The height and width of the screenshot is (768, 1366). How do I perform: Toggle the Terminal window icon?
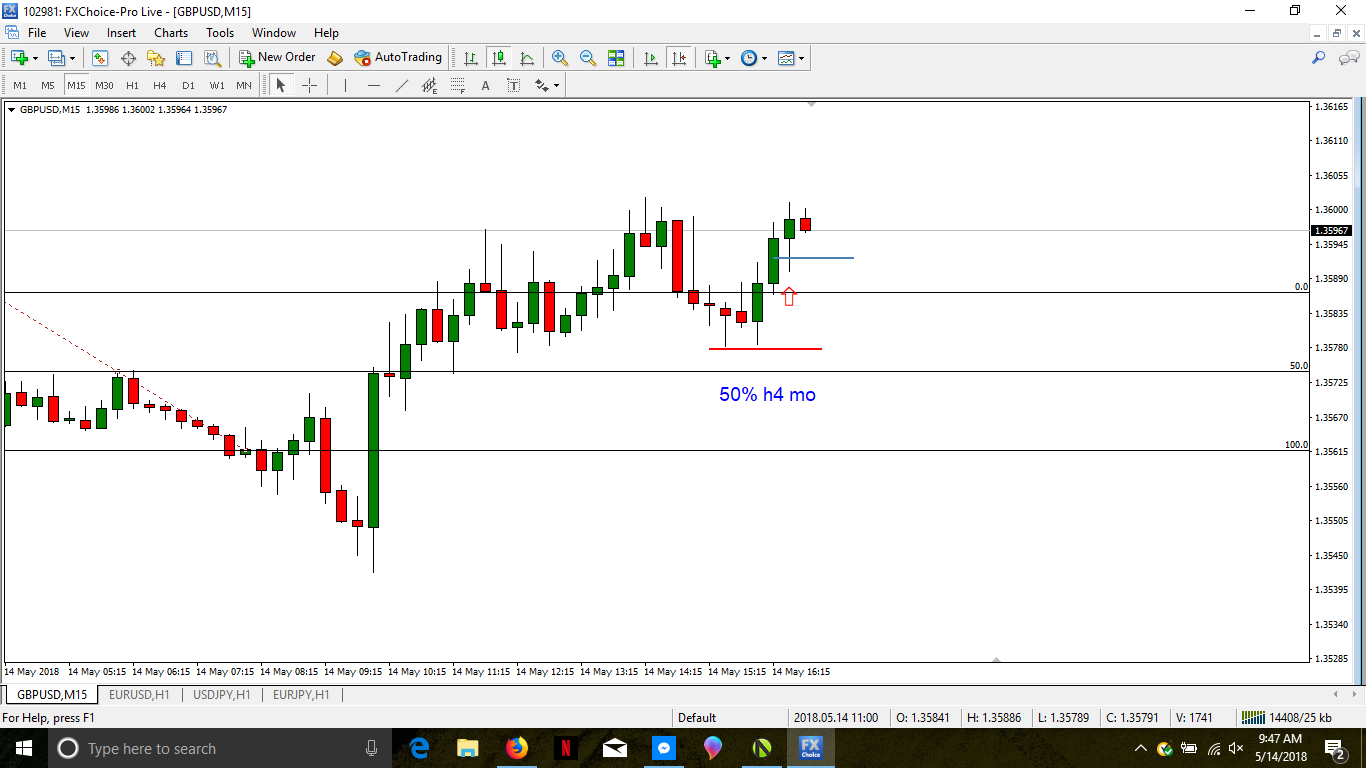pos(184,58)
